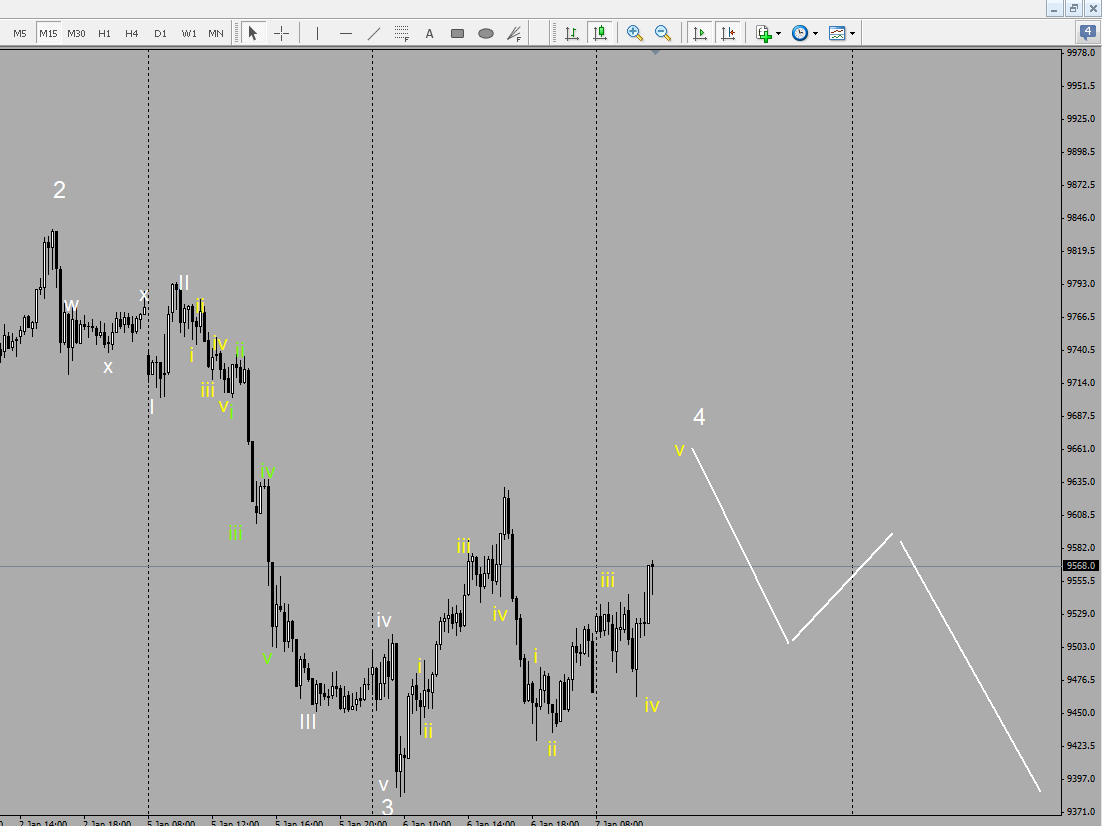Add a text label with A tool
Viewport: 1102px width, 826px height.
430,33
